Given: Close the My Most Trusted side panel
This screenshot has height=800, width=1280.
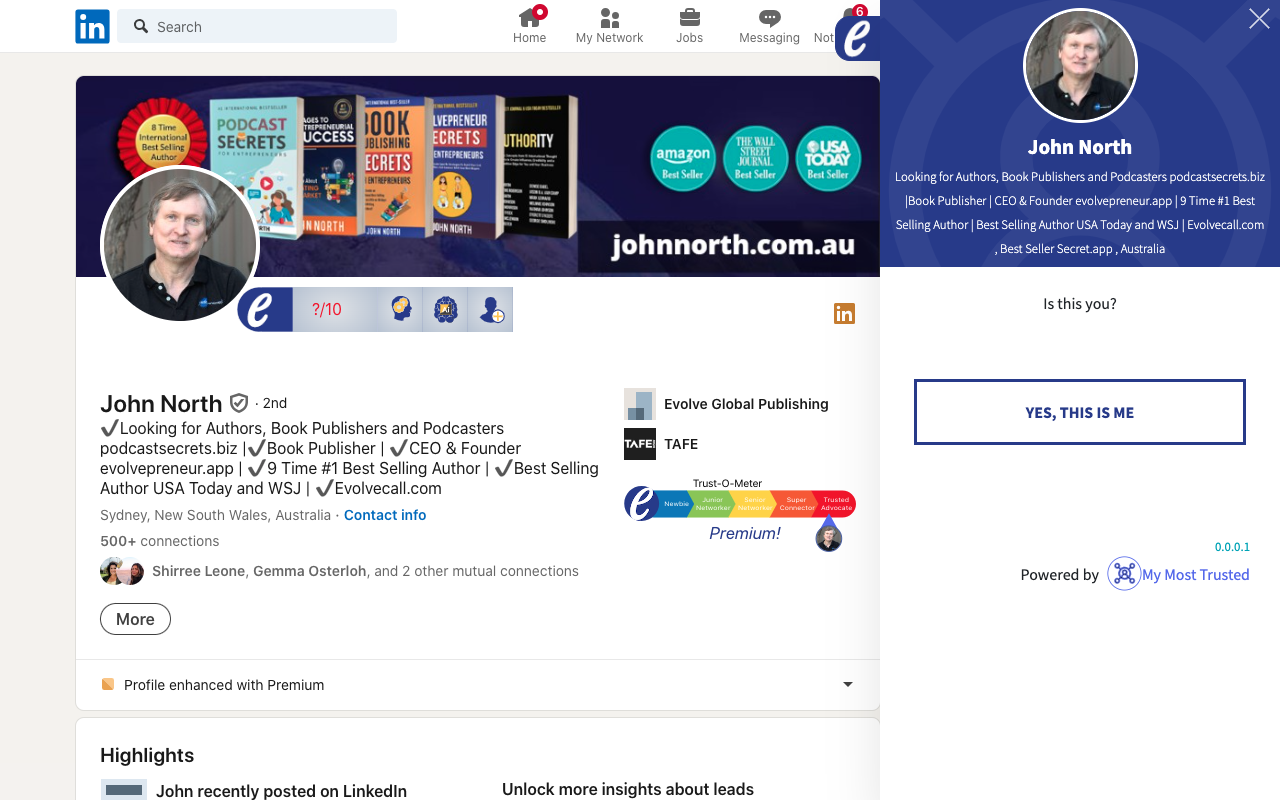Looking at the screenshot, I should coord(1259,19).
